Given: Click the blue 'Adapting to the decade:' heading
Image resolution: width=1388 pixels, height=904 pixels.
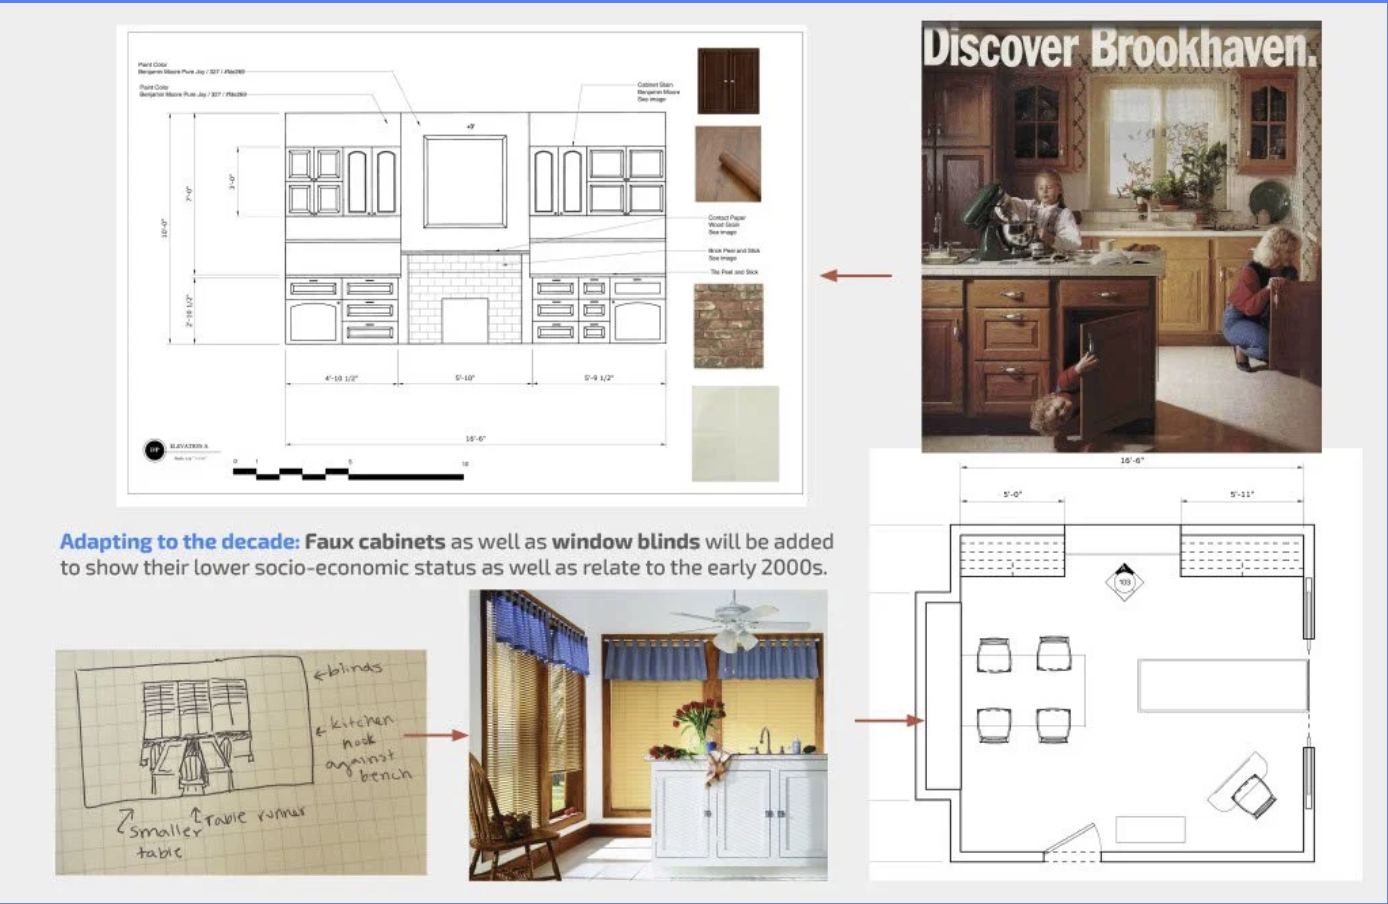Looking at the screenshot, I should (179, 541).
